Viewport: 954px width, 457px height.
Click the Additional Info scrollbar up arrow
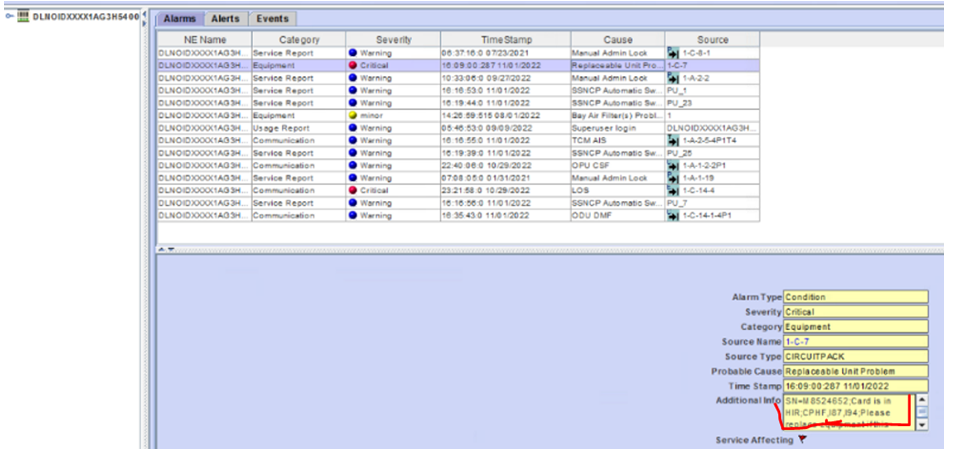pyautogui.click(x=922, y=400)
